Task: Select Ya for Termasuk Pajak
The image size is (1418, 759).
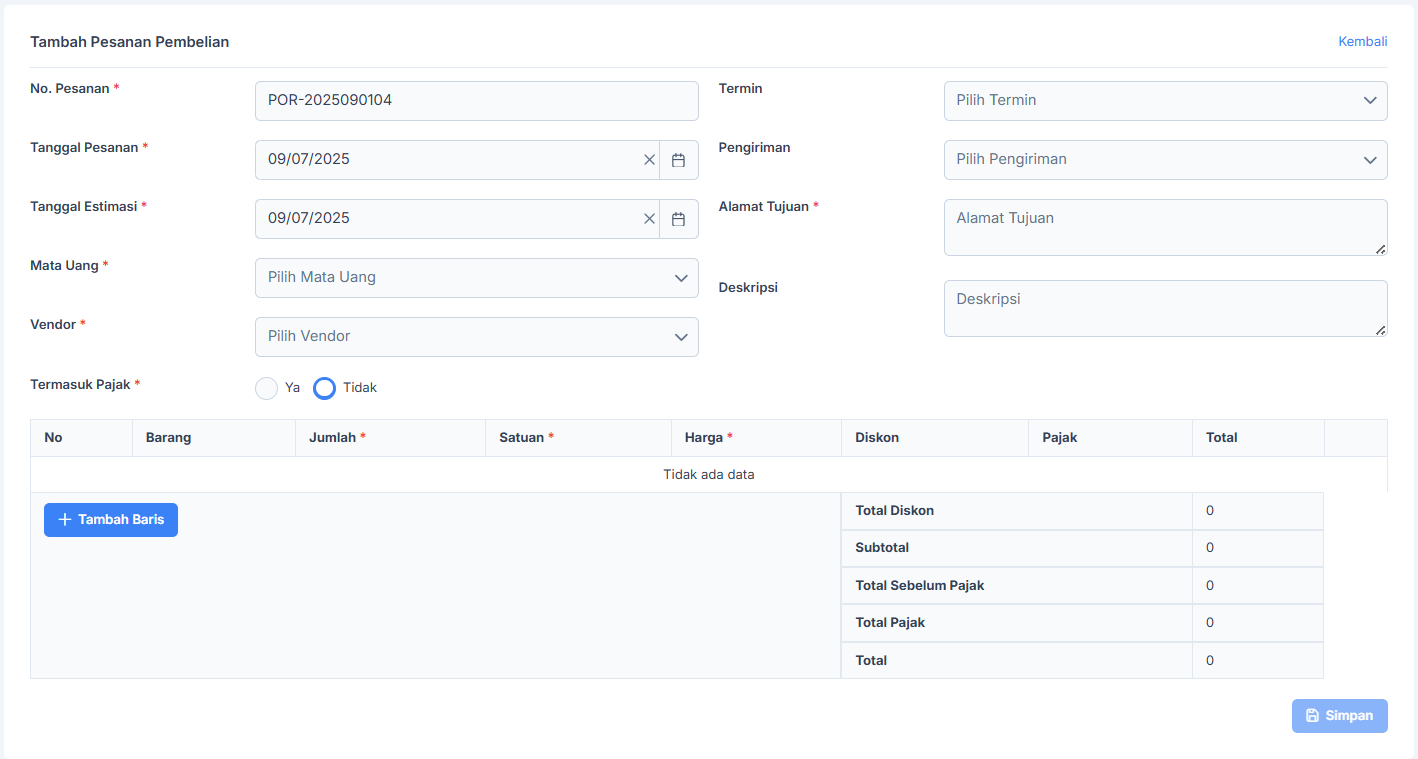Action: [x=266, y=388]
